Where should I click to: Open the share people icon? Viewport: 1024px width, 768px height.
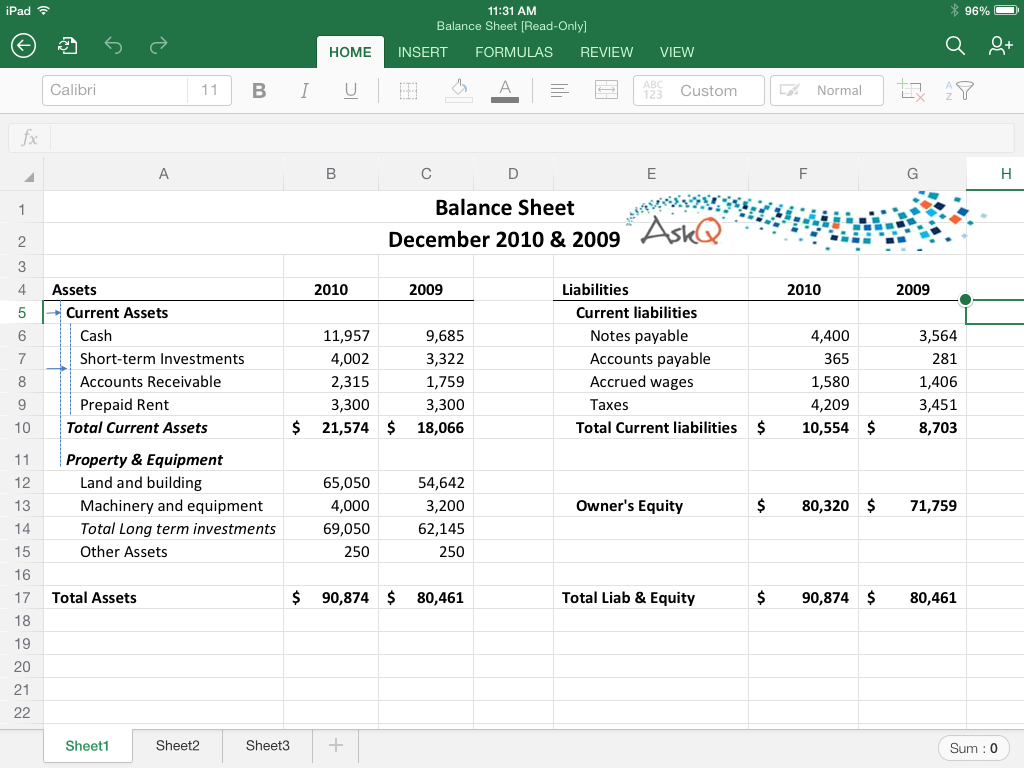click(x=999, y=46)
